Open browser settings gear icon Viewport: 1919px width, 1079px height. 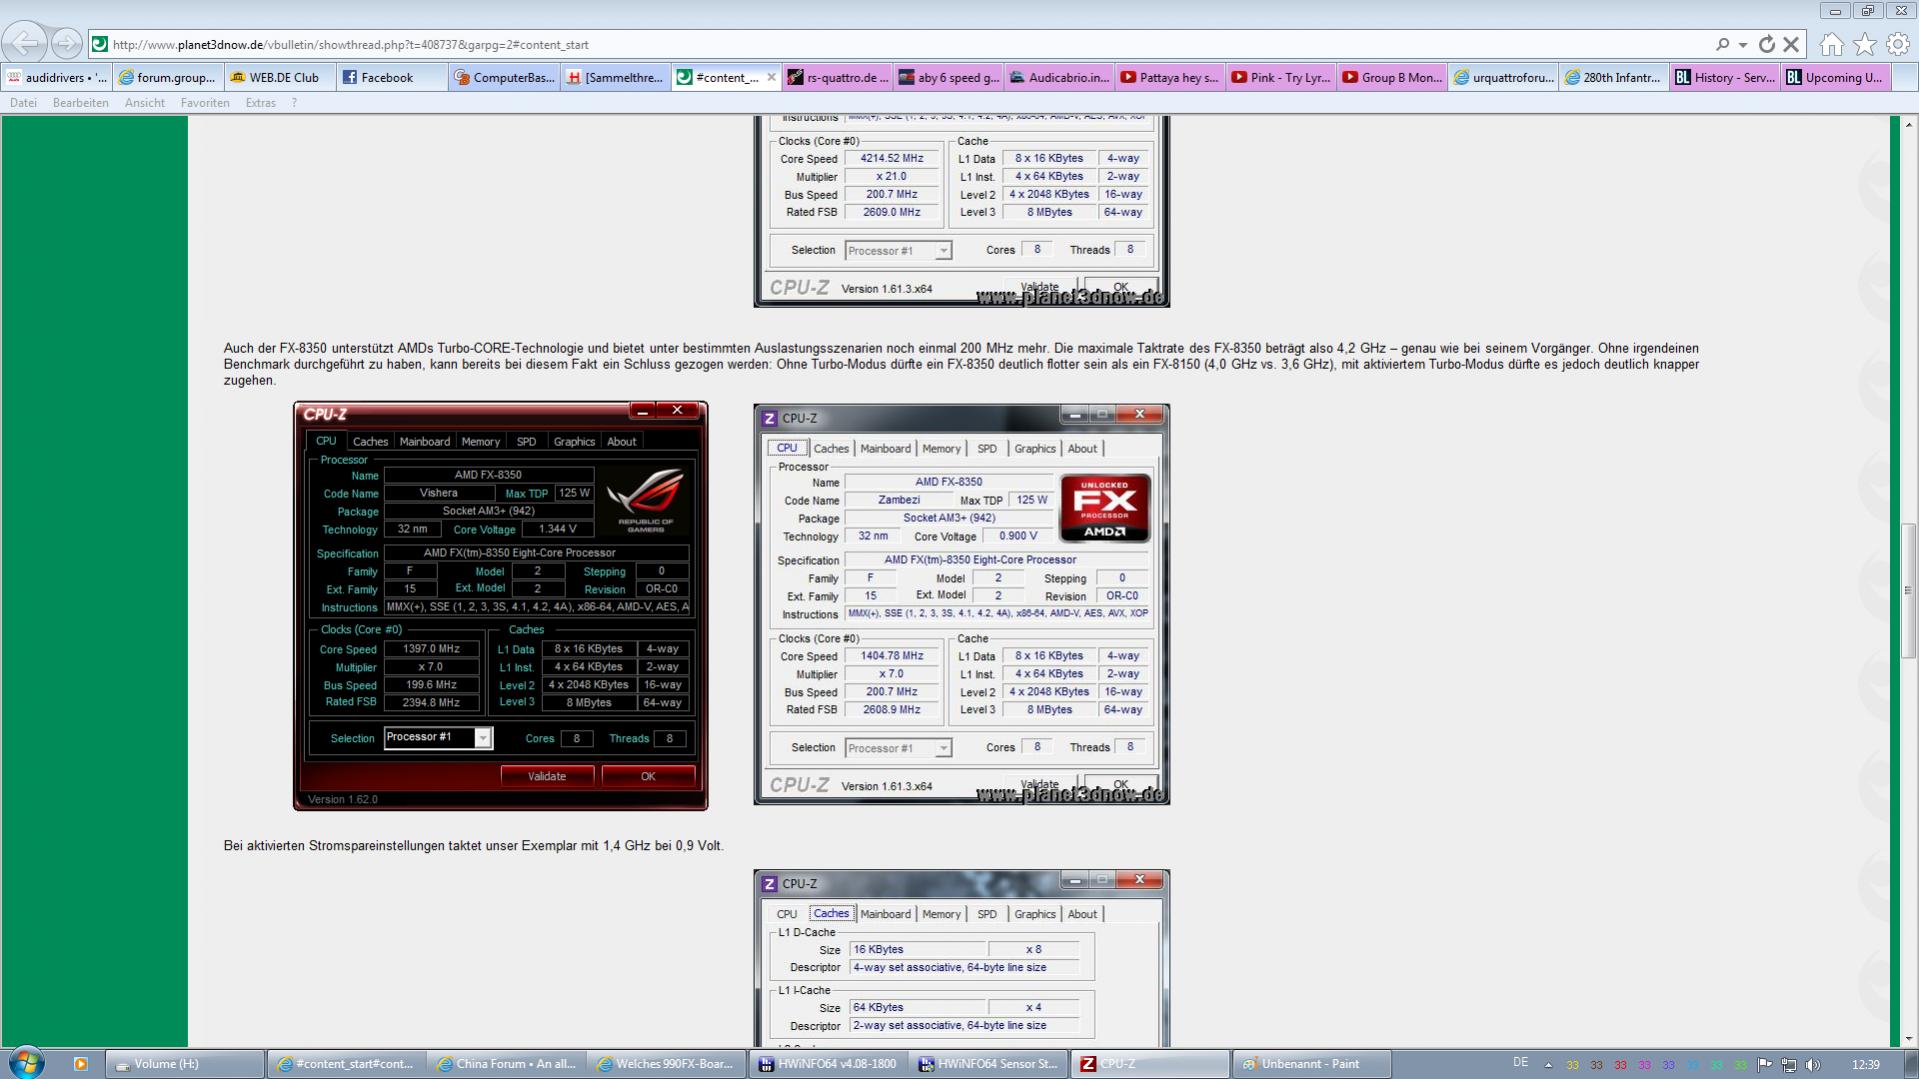(1897, 44)
